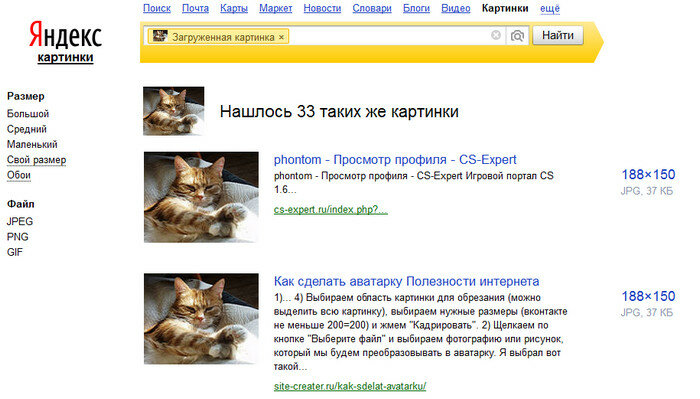Clear the search field with the round X icon
Screen dimensions: 700x399
(x=496, y=35)
